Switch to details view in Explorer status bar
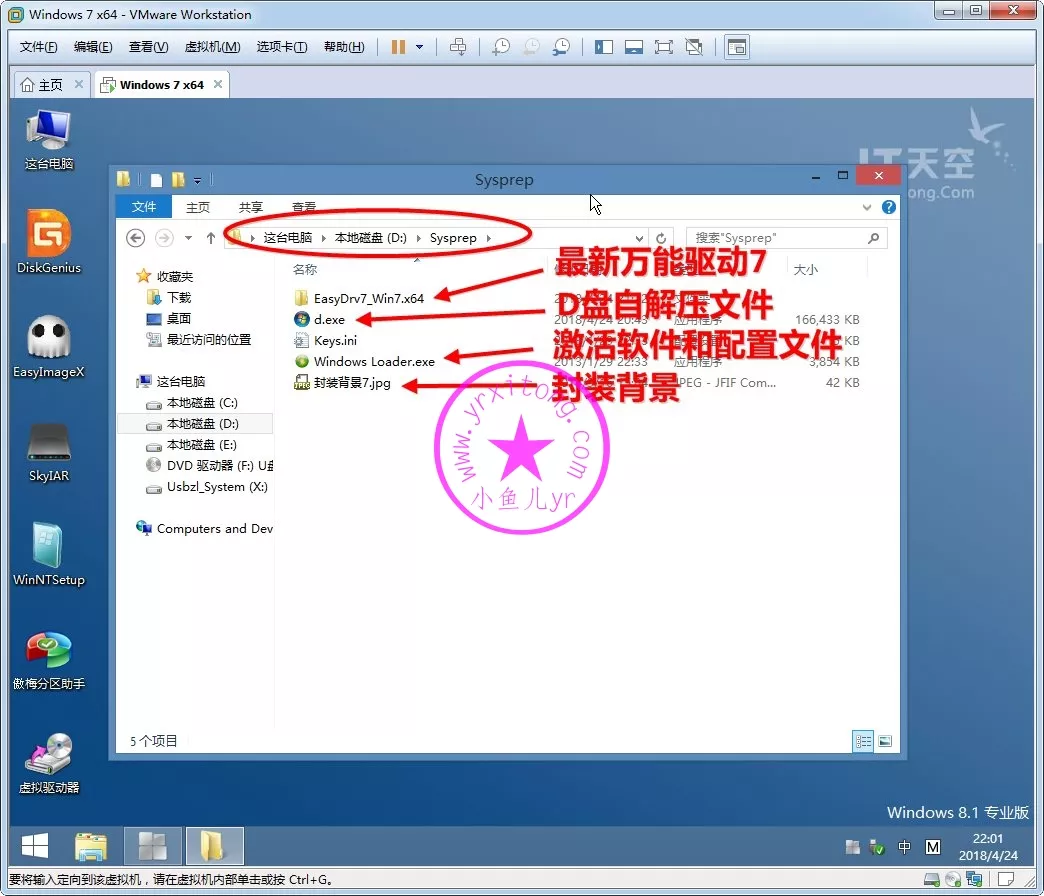 [862, 741]
